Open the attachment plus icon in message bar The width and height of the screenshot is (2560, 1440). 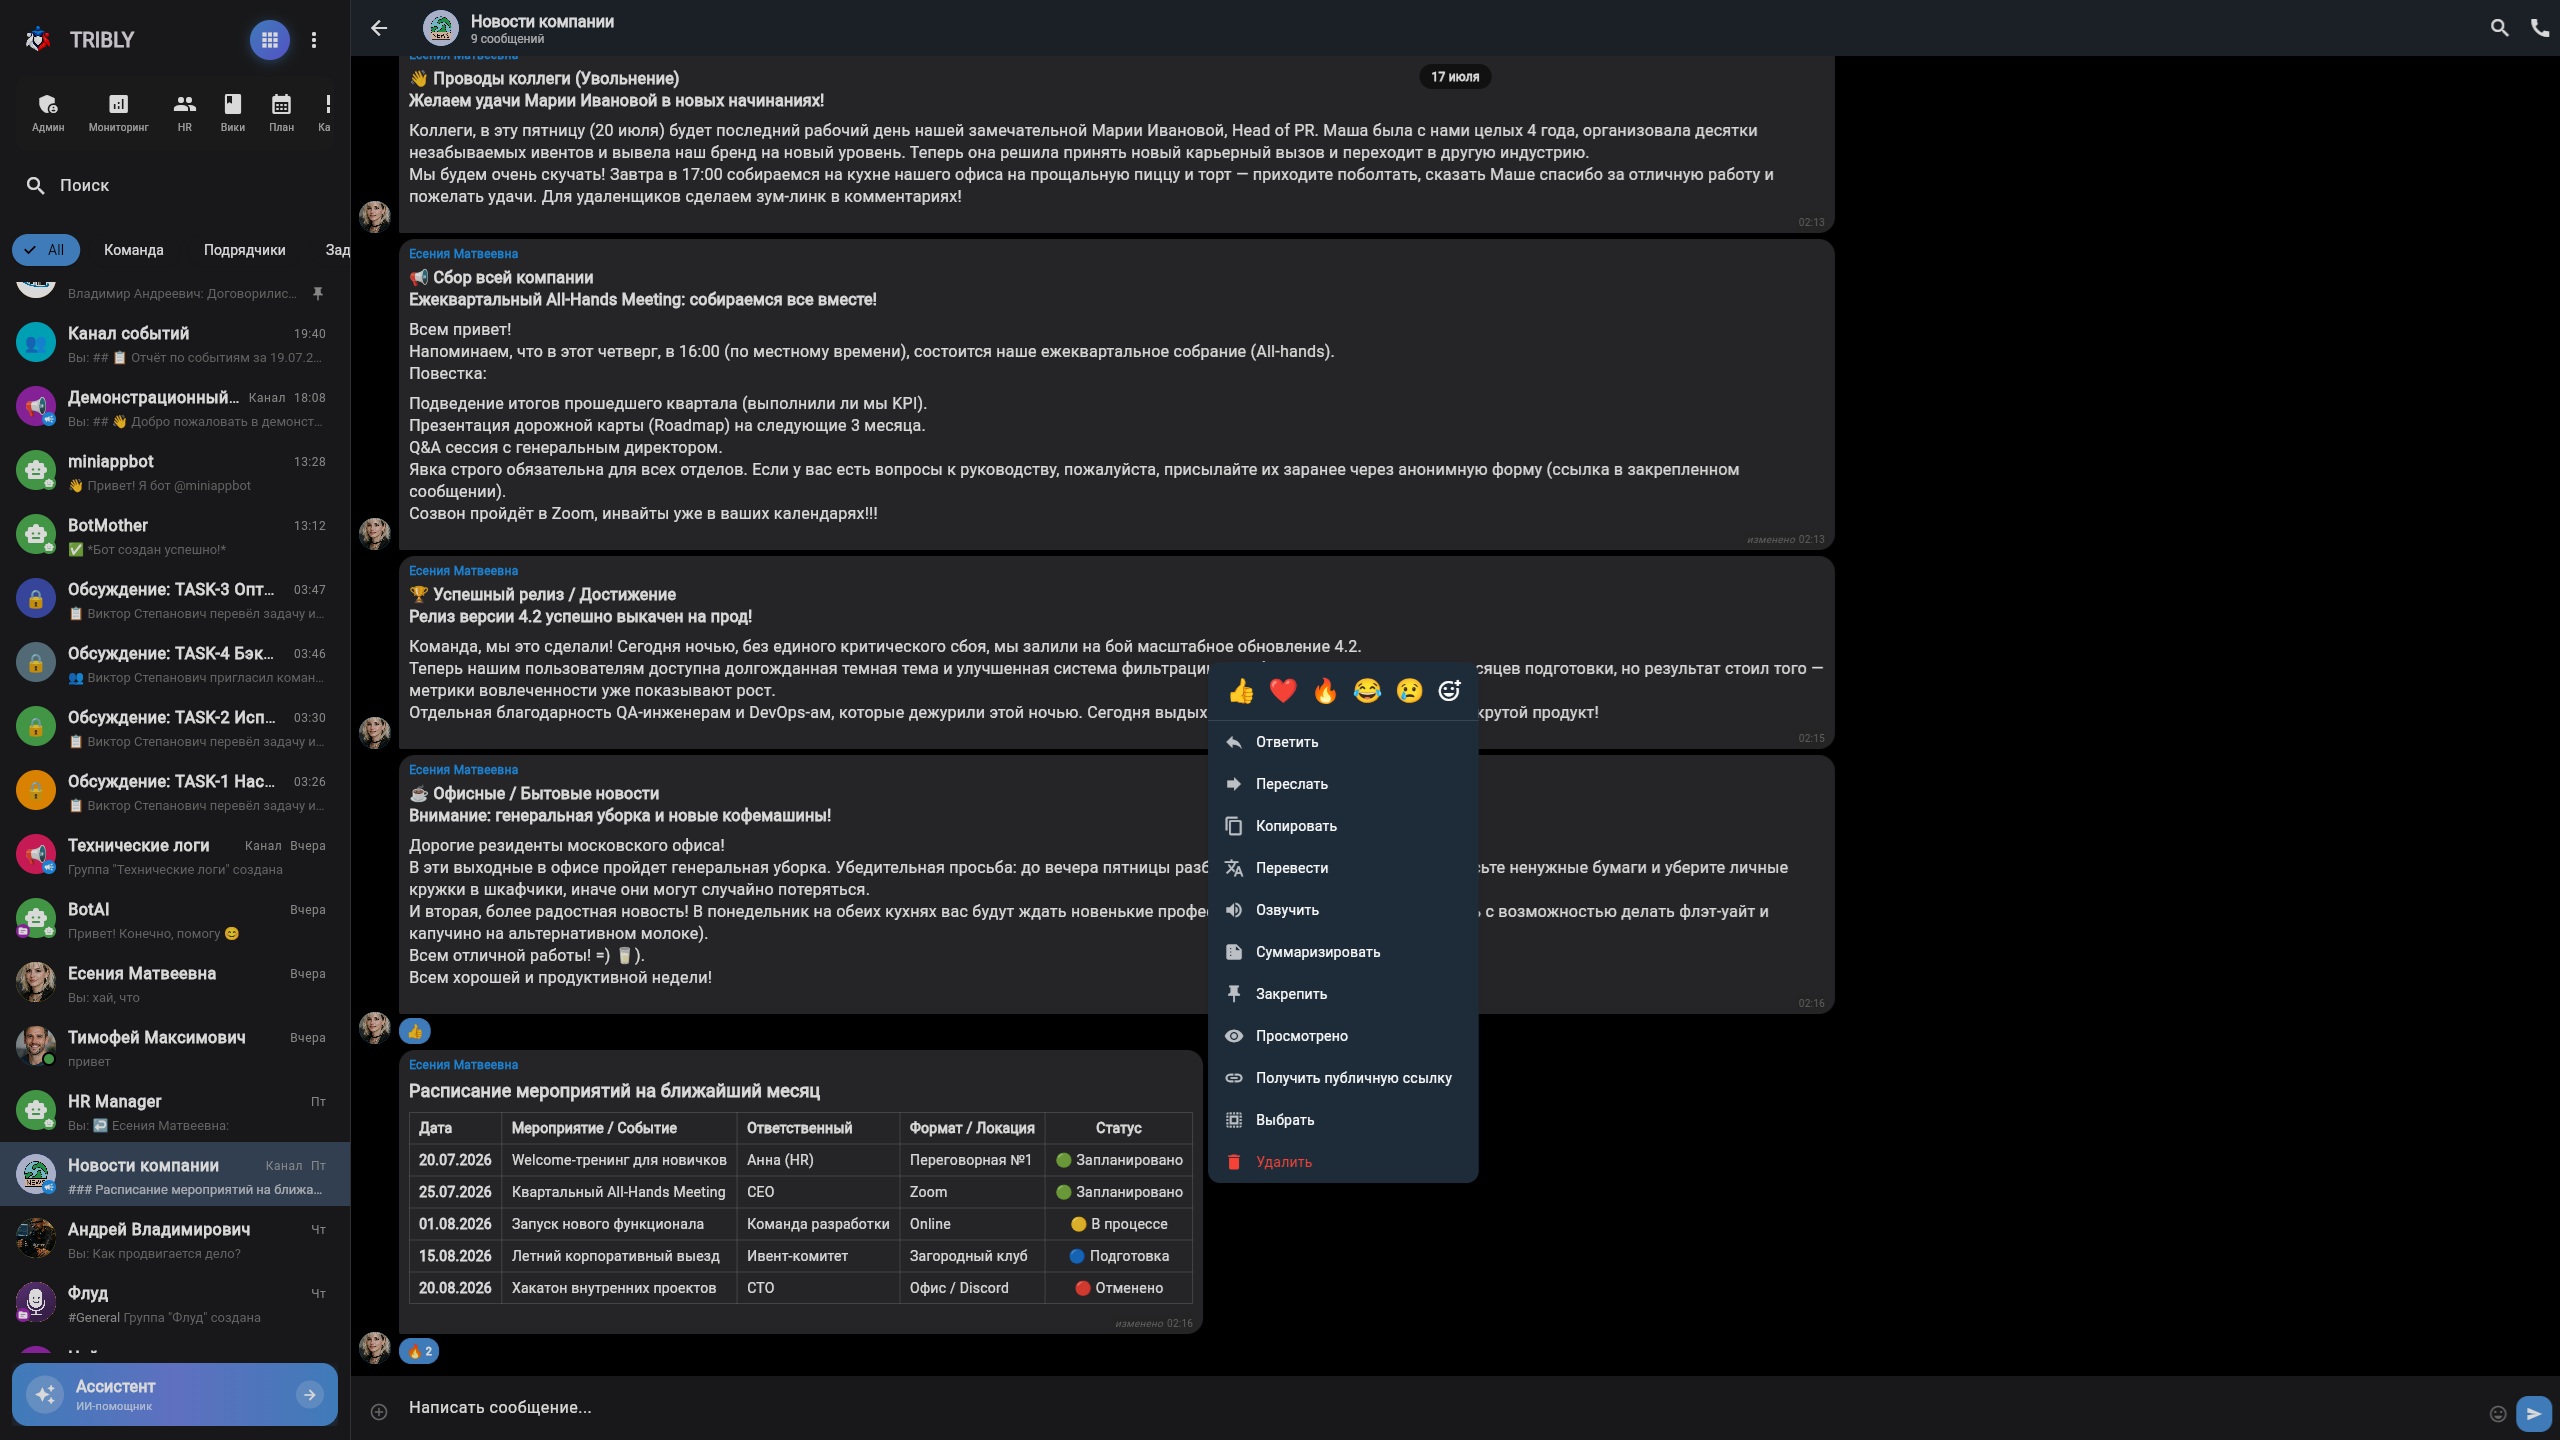click(379, 1412)
